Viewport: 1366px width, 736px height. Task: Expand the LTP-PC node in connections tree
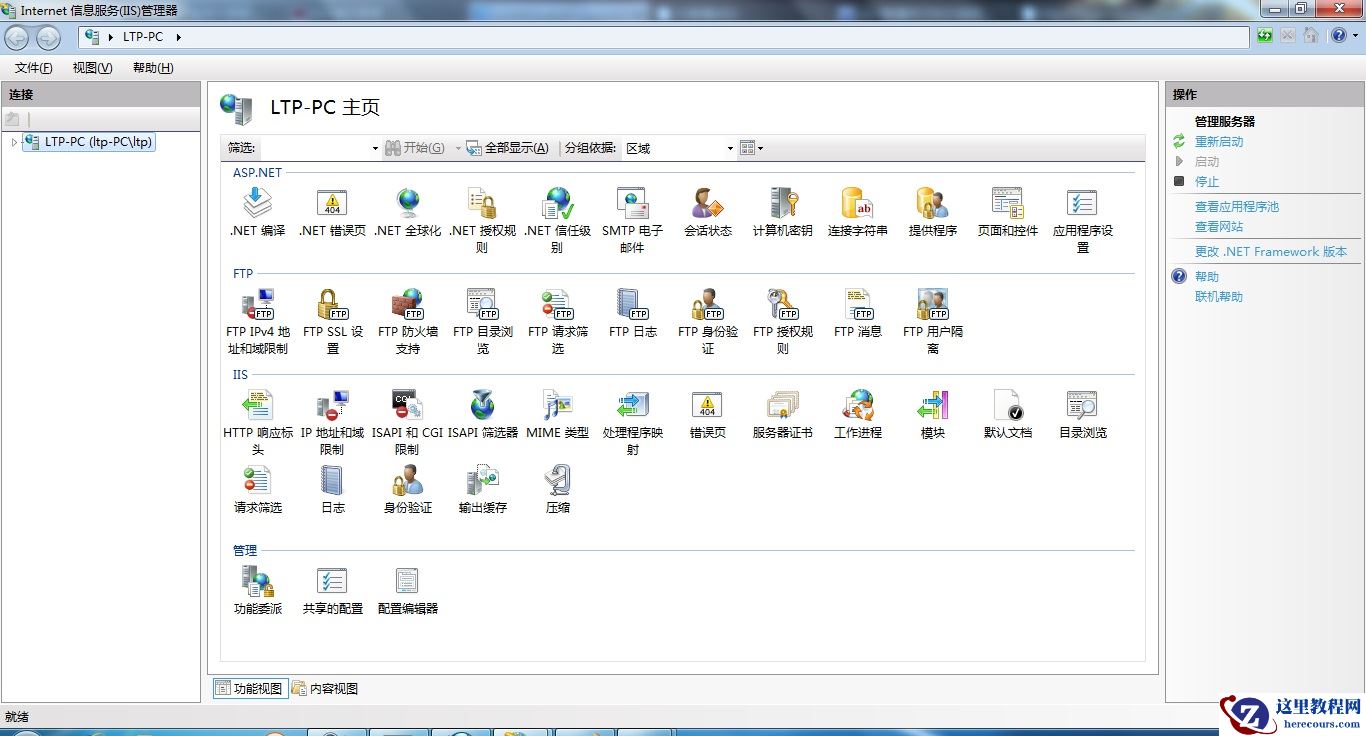[15, 141]
